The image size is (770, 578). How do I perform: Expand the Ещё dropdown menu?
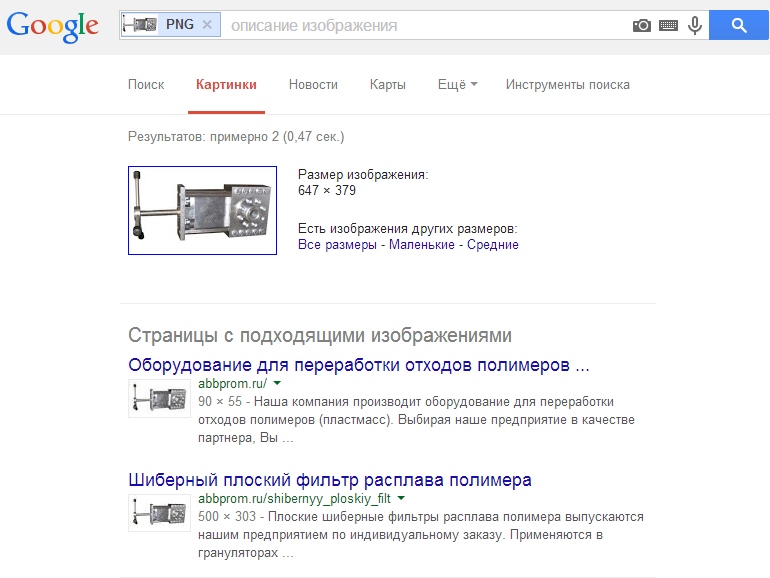[x=457, y=85]
